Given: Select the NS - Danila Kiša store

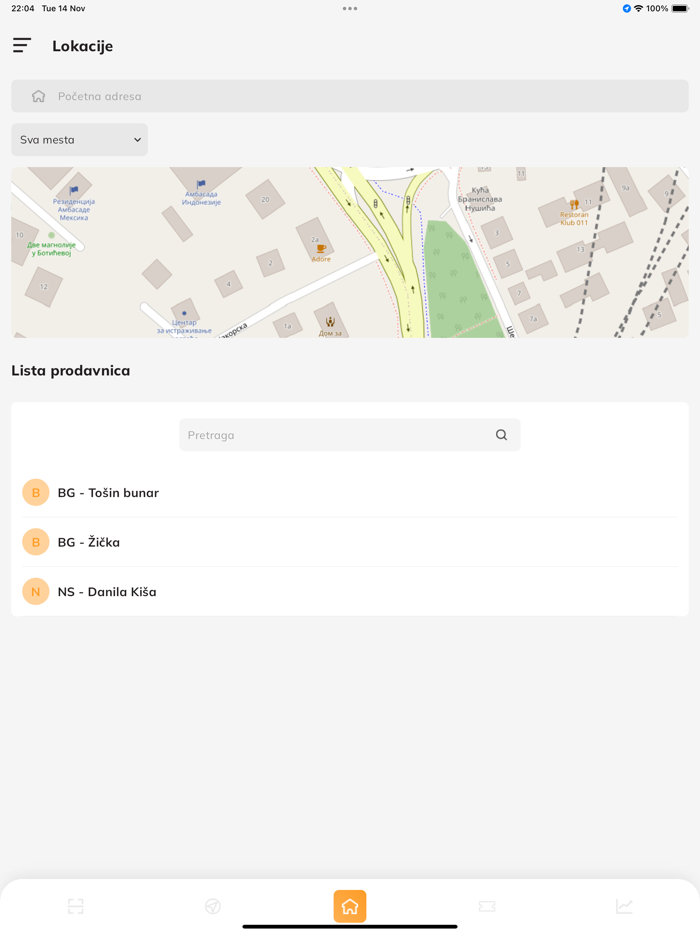Looking at the screenshot, I should coord(350,591).
